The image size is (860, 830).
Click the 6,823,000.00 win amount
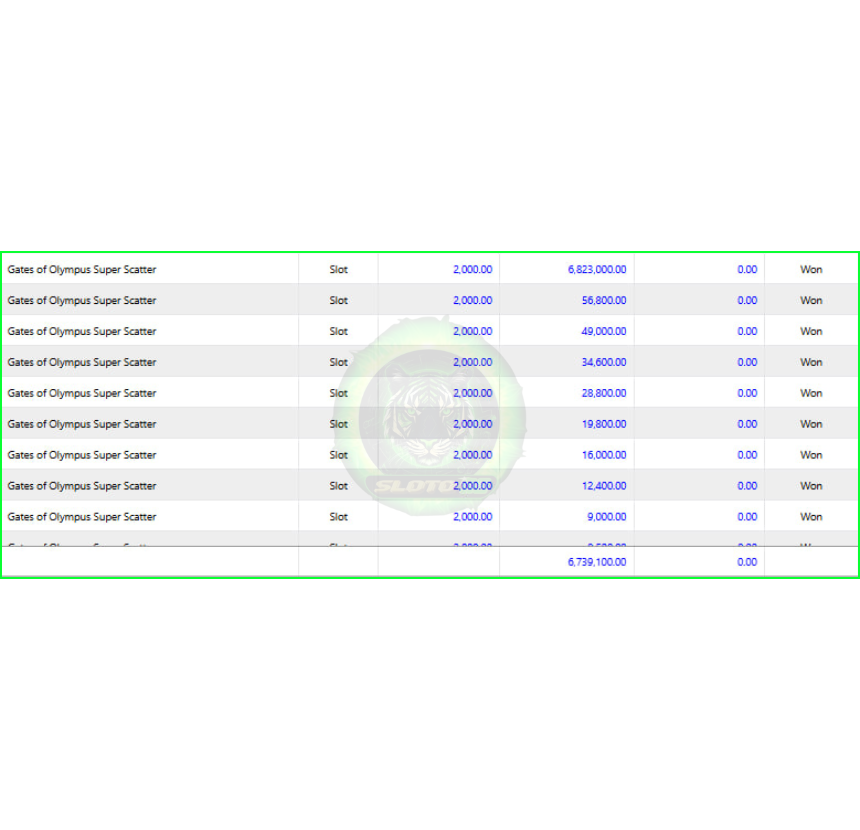click(x=597, y=269)
